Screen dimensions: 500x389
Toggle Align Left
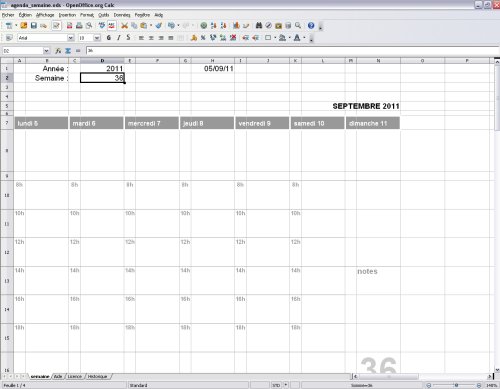click(141, 38)
